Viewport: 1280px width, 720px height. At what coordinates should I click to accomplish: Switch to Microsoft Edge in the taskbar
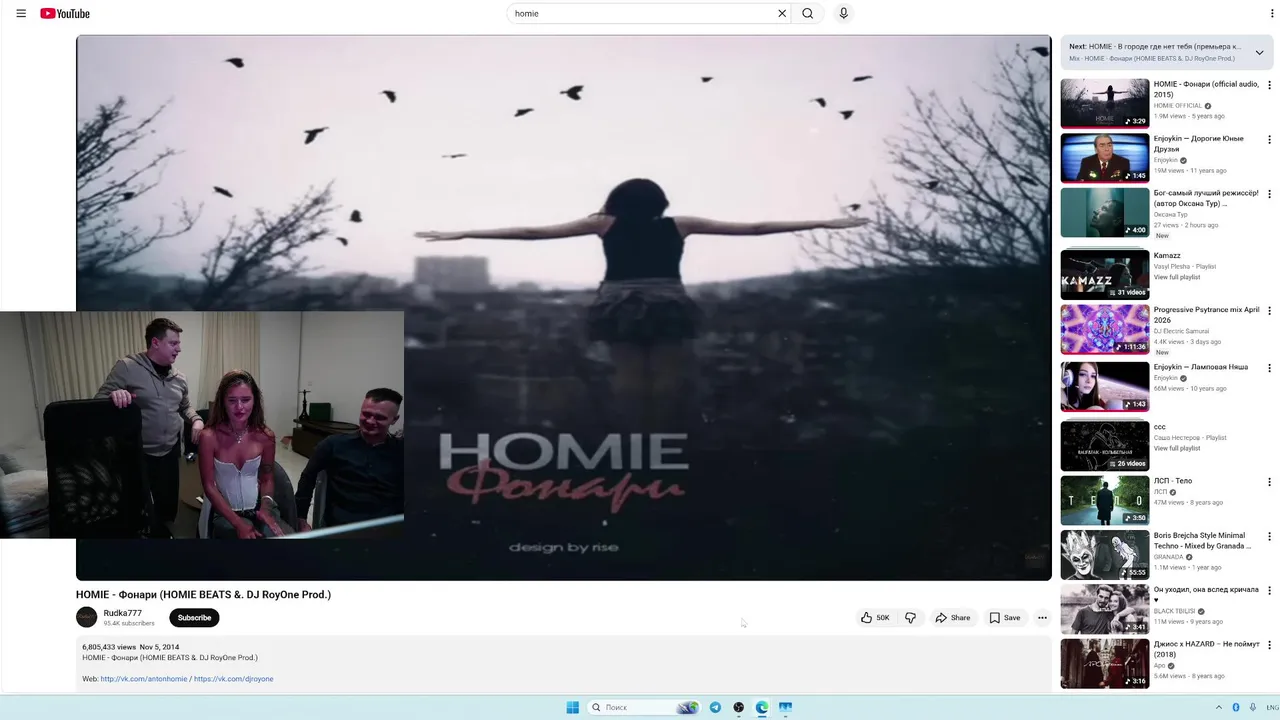coord(762,707)
